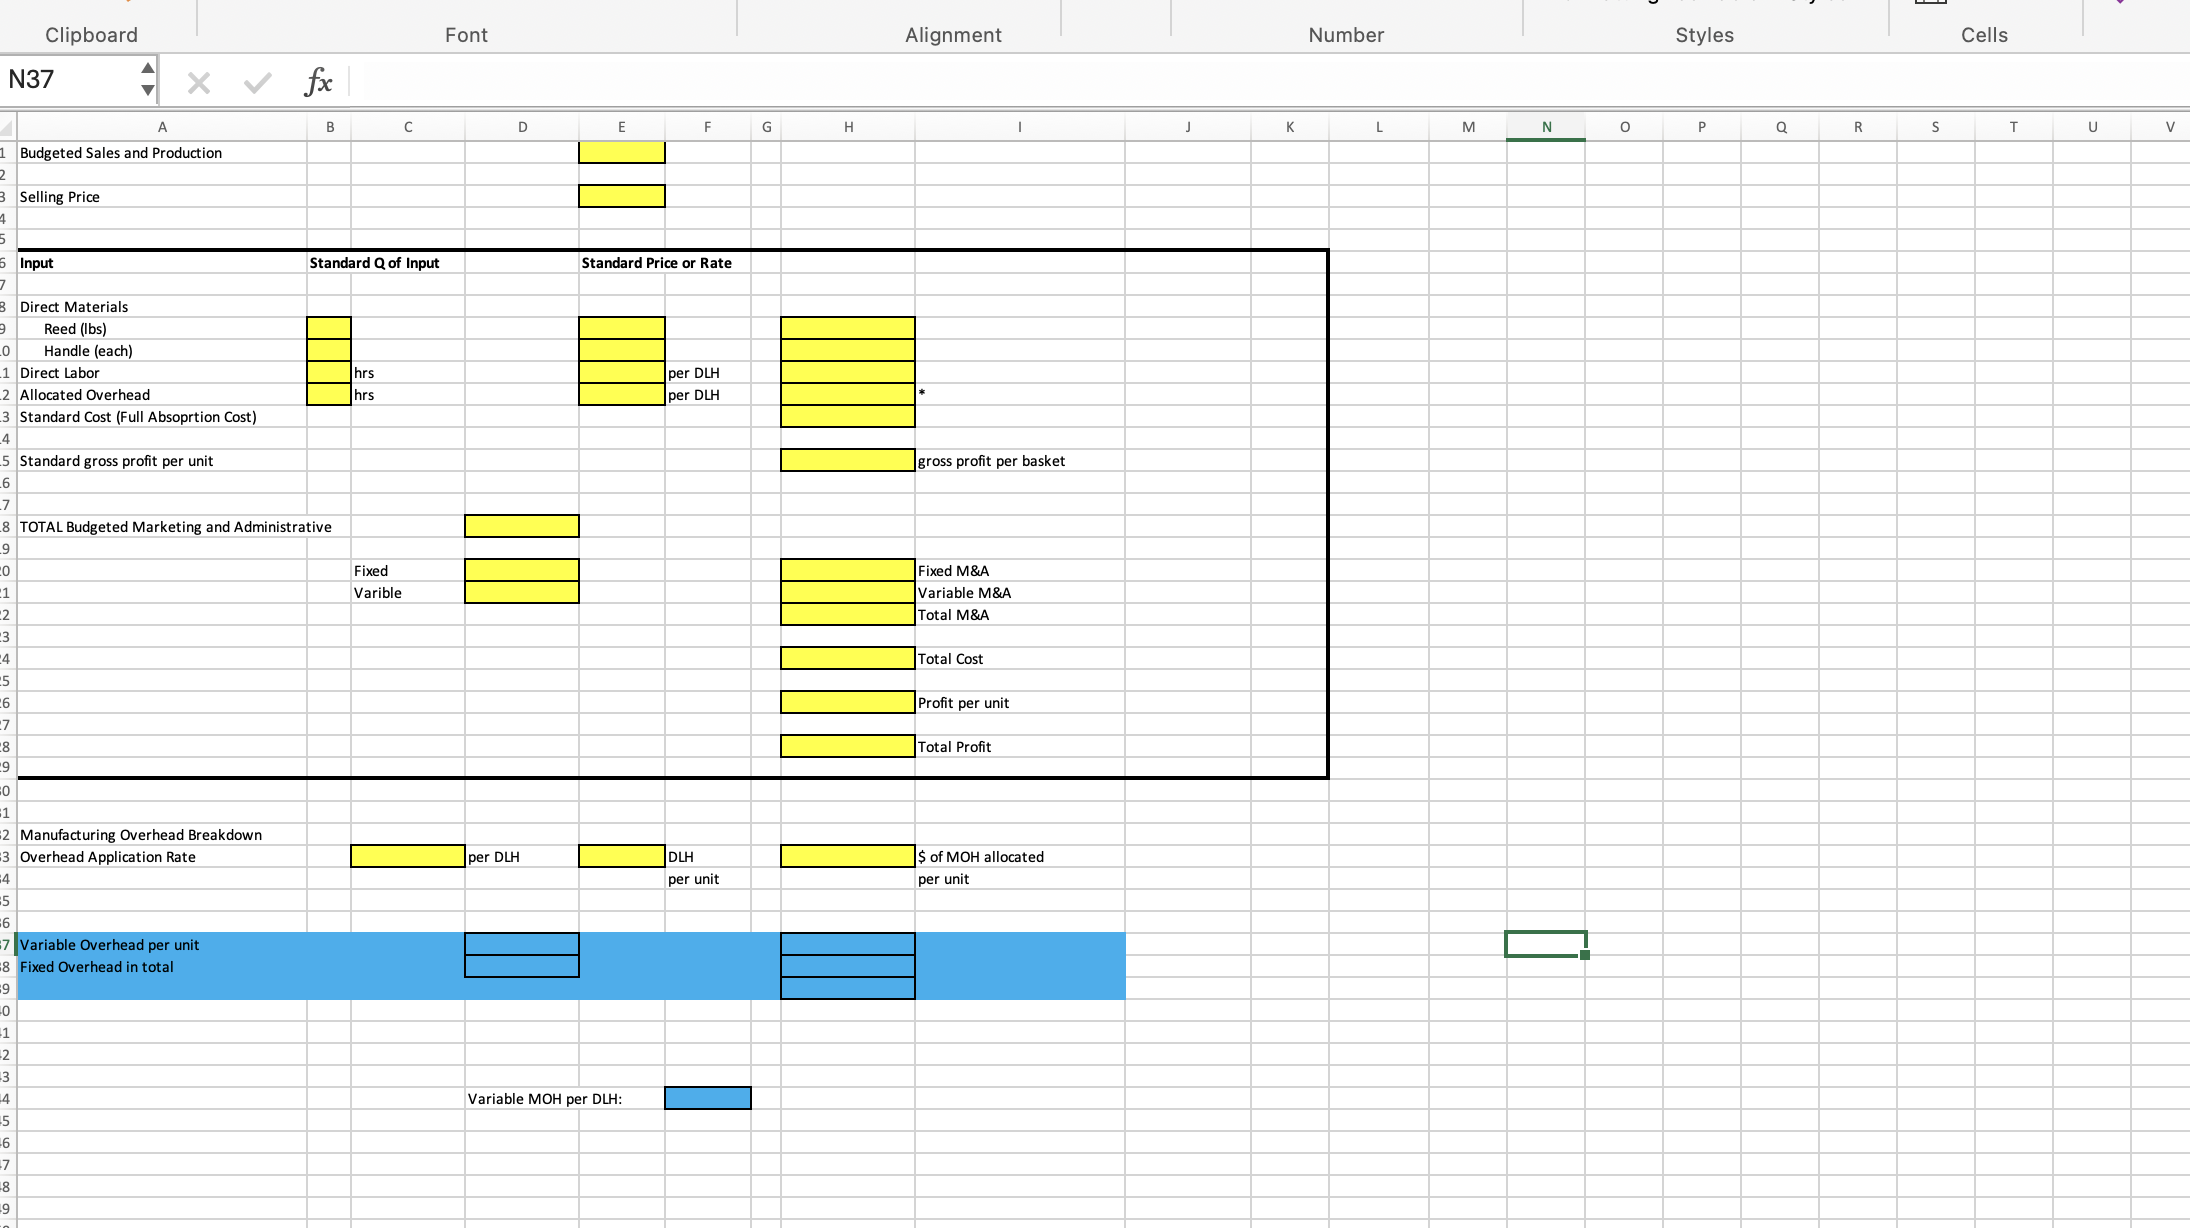Click the yellow gross profit per basket cell

[847, 461]
